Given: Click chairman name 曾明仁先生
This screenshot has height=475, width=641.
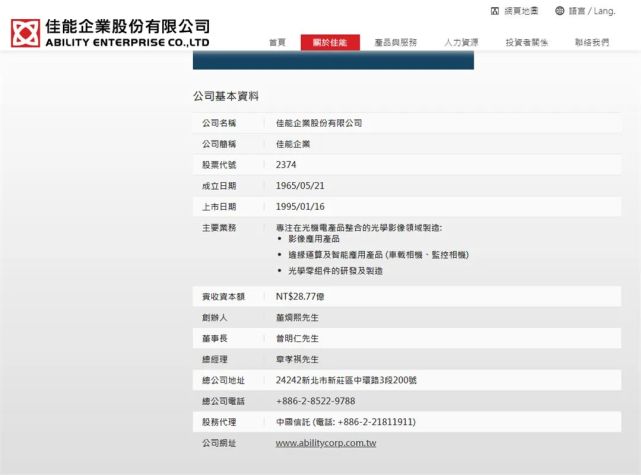Looking at the screenshot, I should (297, 338).
